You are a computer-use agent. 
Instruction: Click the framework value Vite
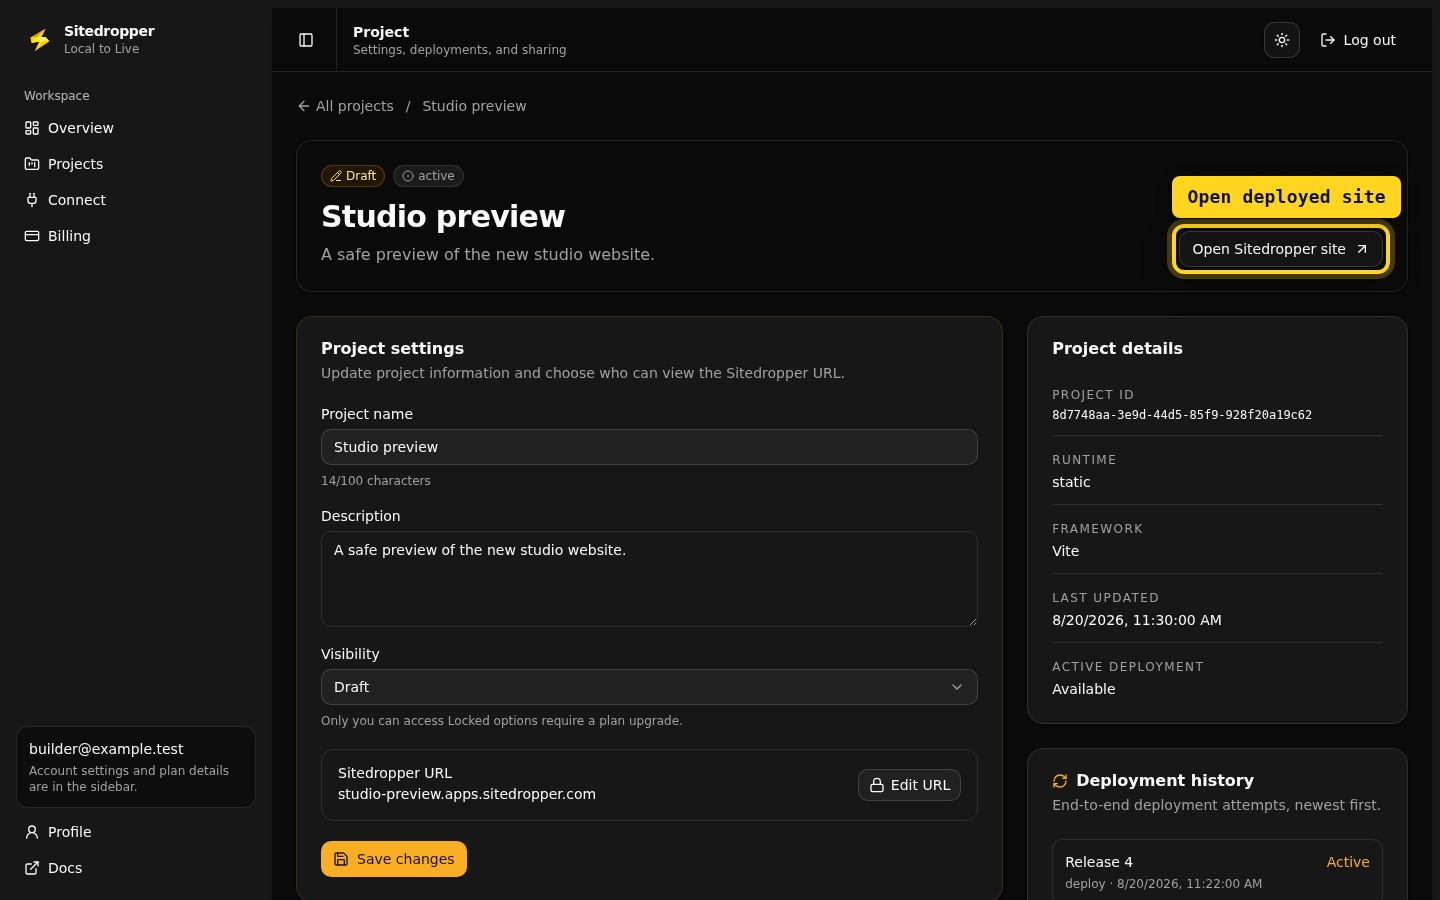click(1066, 551)
